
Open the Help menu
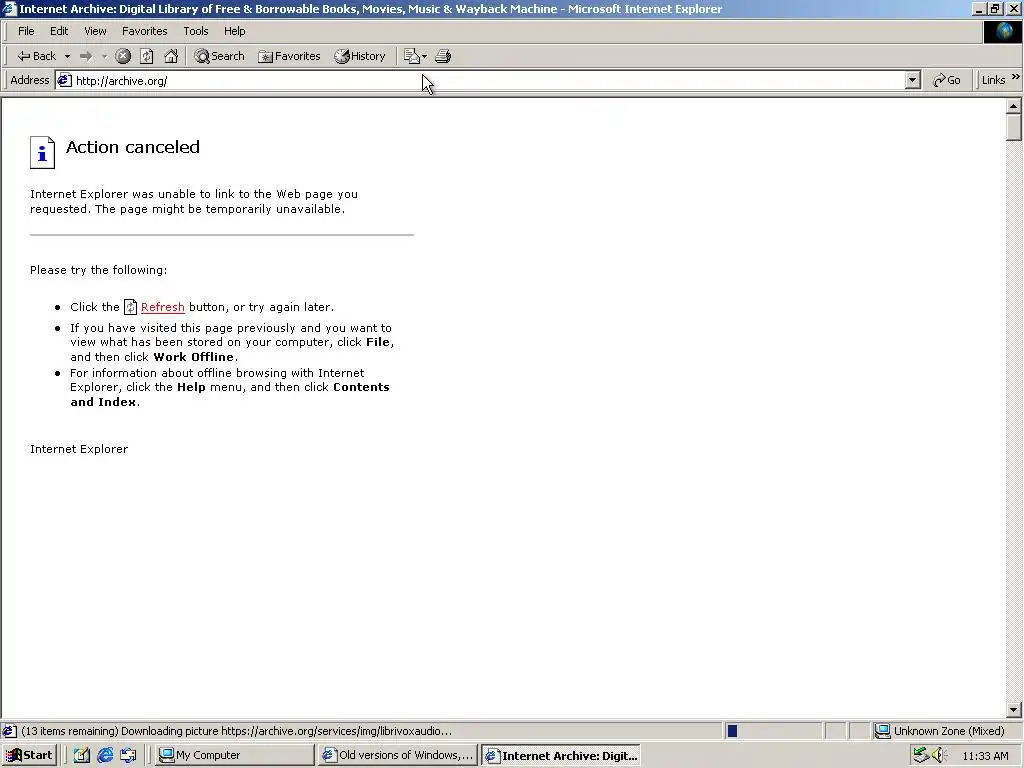coord(234,31)
